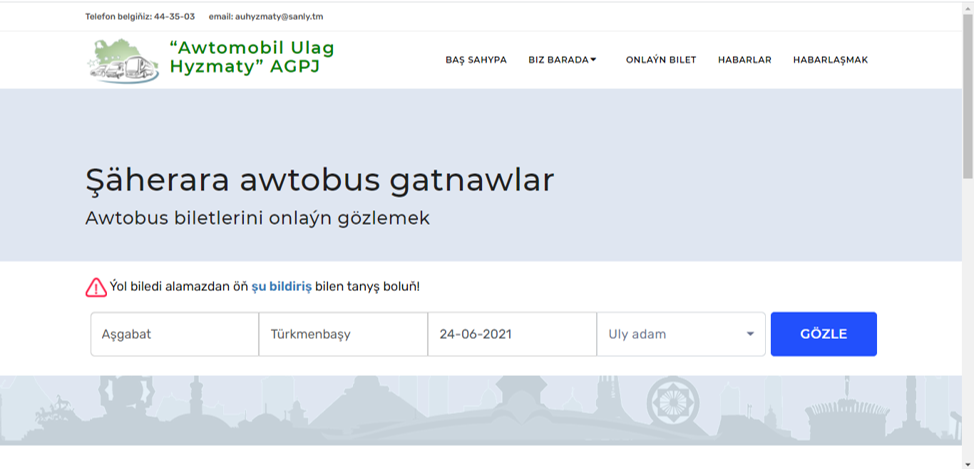Viewport: 974px width, 469px height.
Task: Focus the Aşgabat departure field
Action: pos(174,334)
